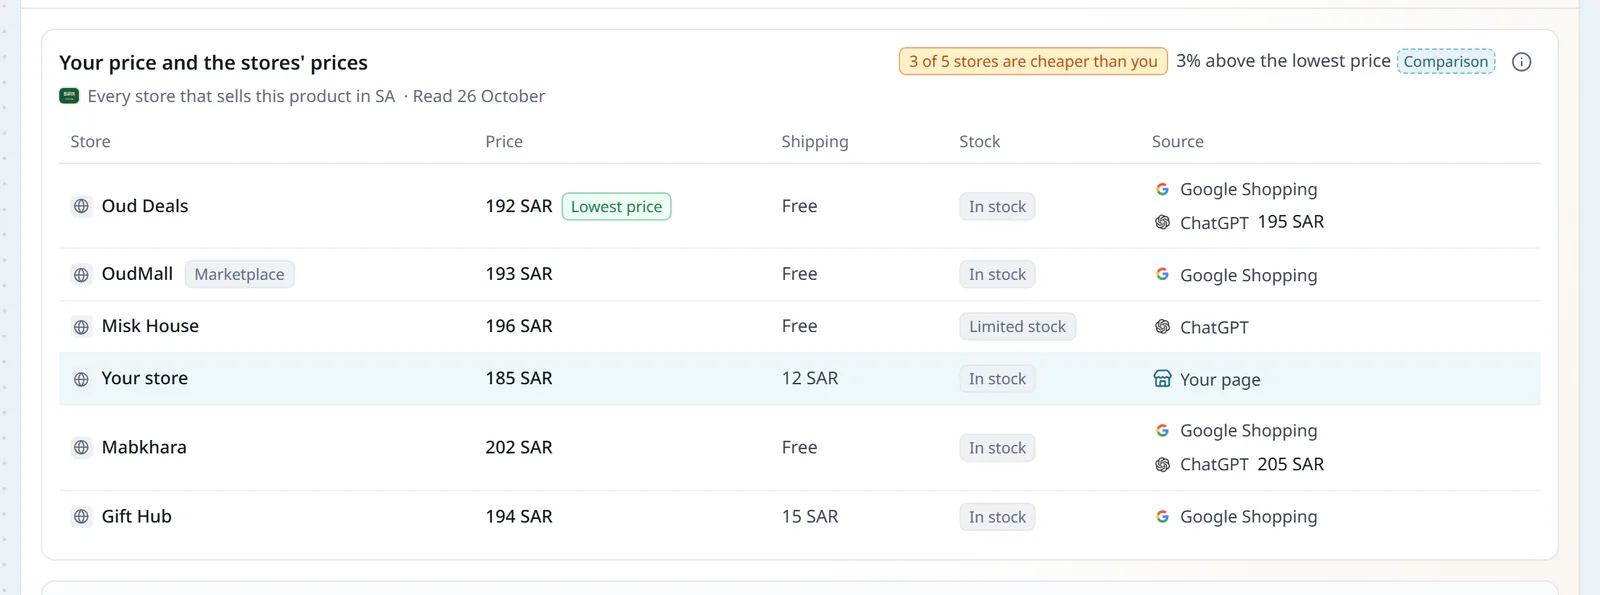
Task: Click the Your page source label
Action: point(1220,380)
